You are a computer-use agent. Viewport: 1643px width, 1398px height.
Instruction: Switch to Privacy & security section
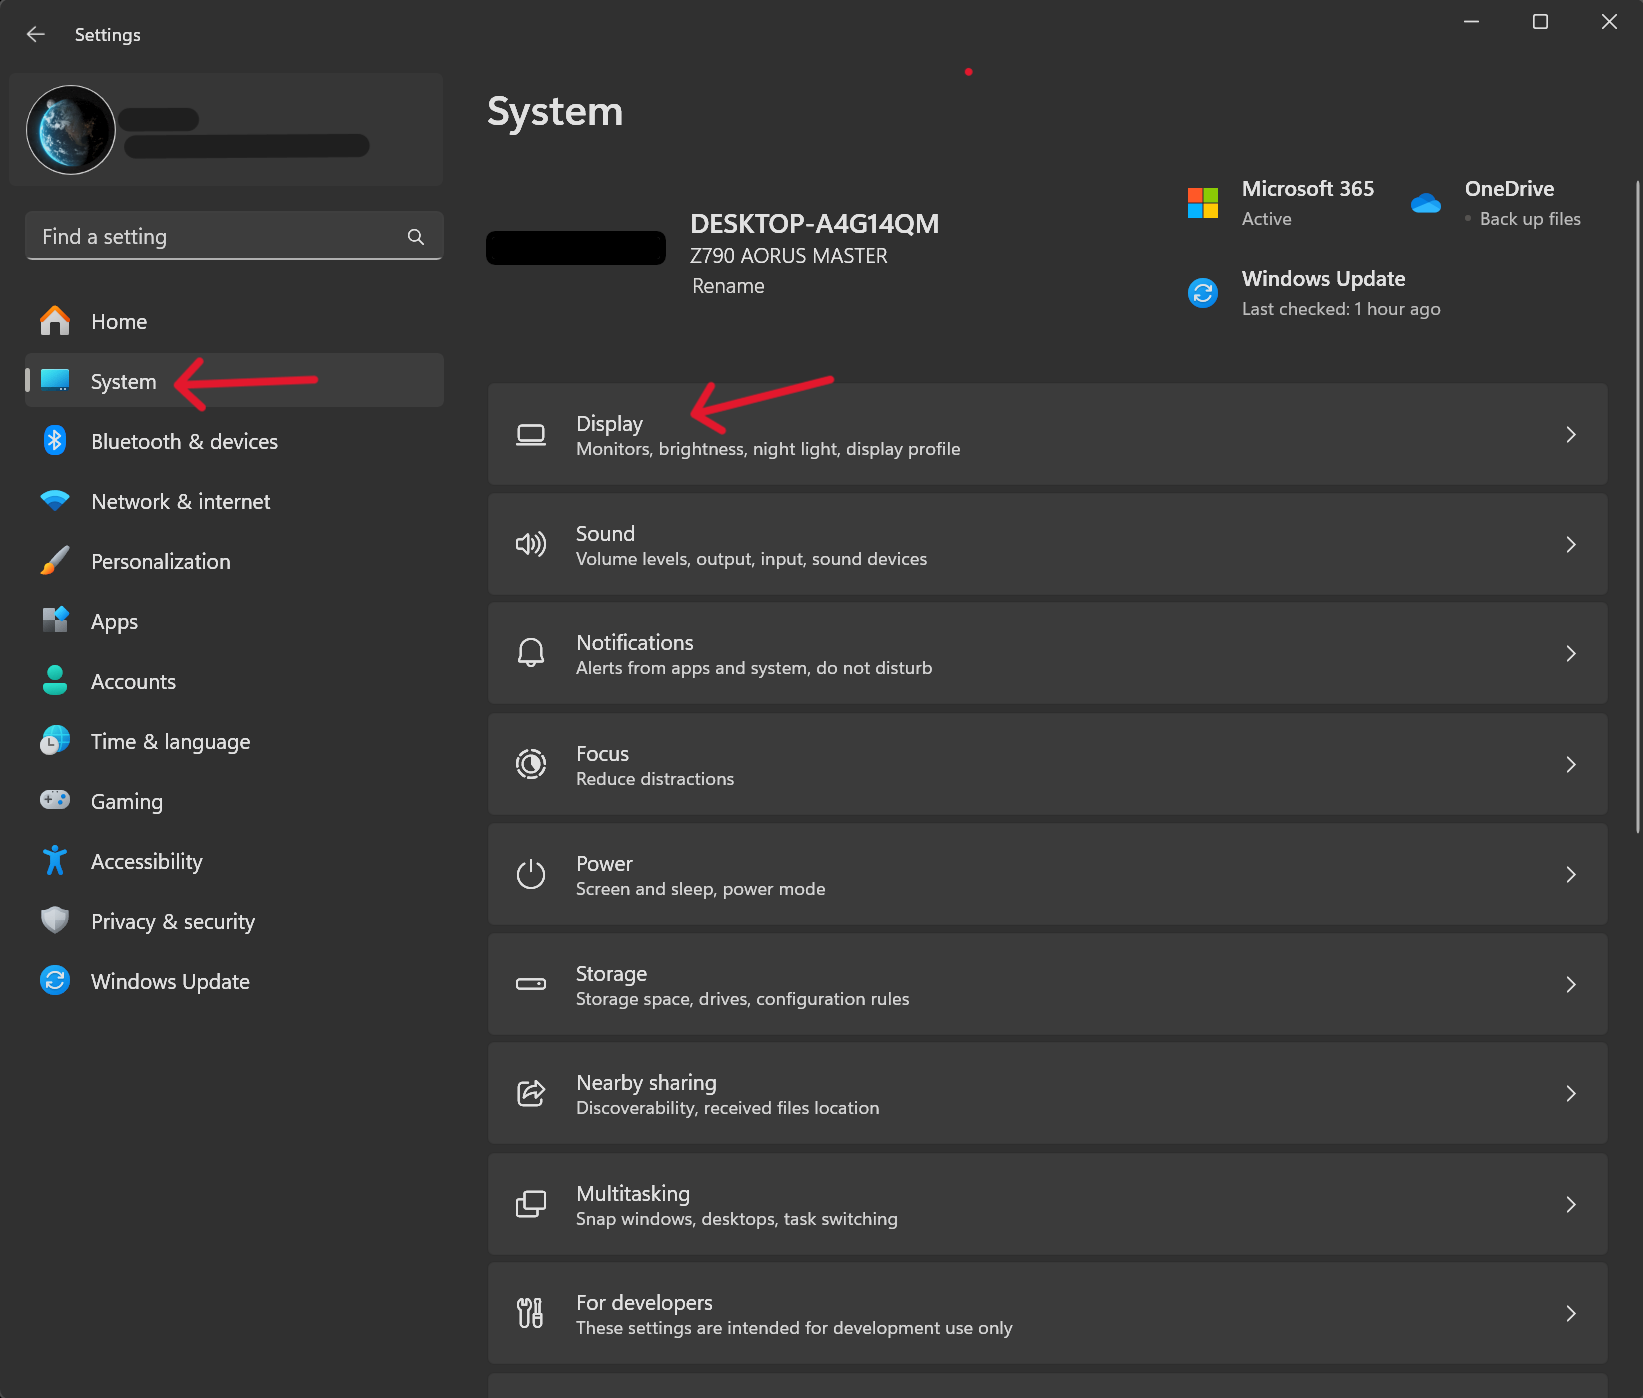[172, 921]
